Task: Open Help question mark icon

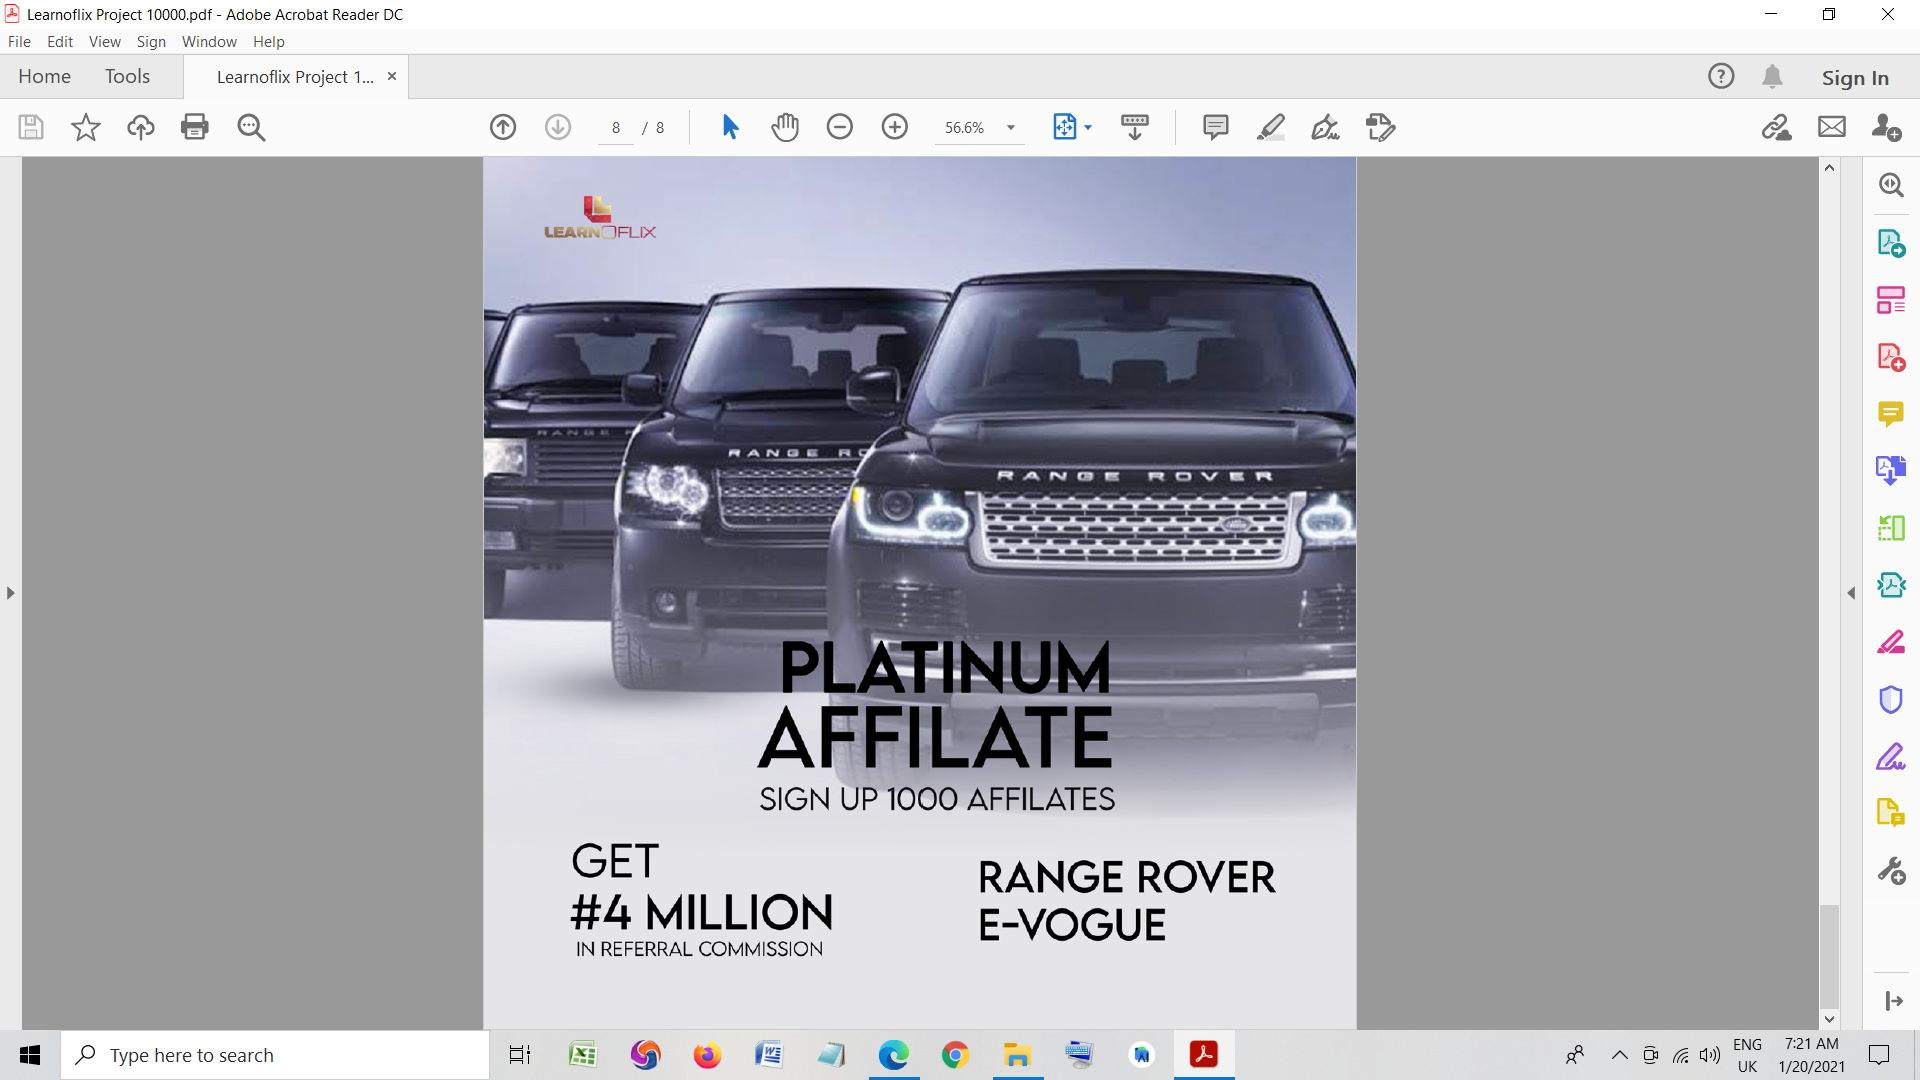Action: pos(1721,76)
